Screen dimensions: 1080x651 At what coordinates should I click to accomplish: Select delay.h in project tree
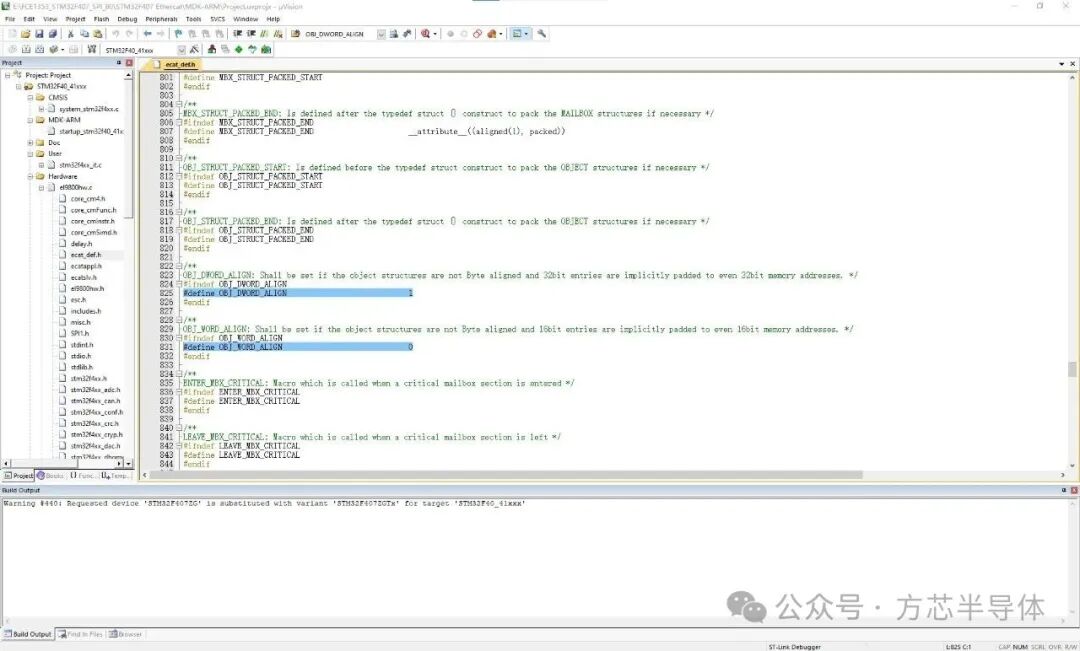[81, 244]
